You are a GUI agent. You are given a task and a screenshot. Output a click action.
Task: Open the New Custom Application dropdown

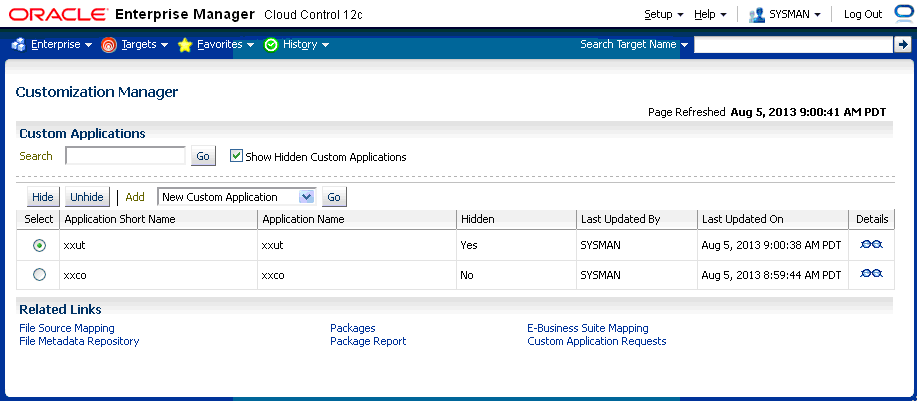click(237, 197)
